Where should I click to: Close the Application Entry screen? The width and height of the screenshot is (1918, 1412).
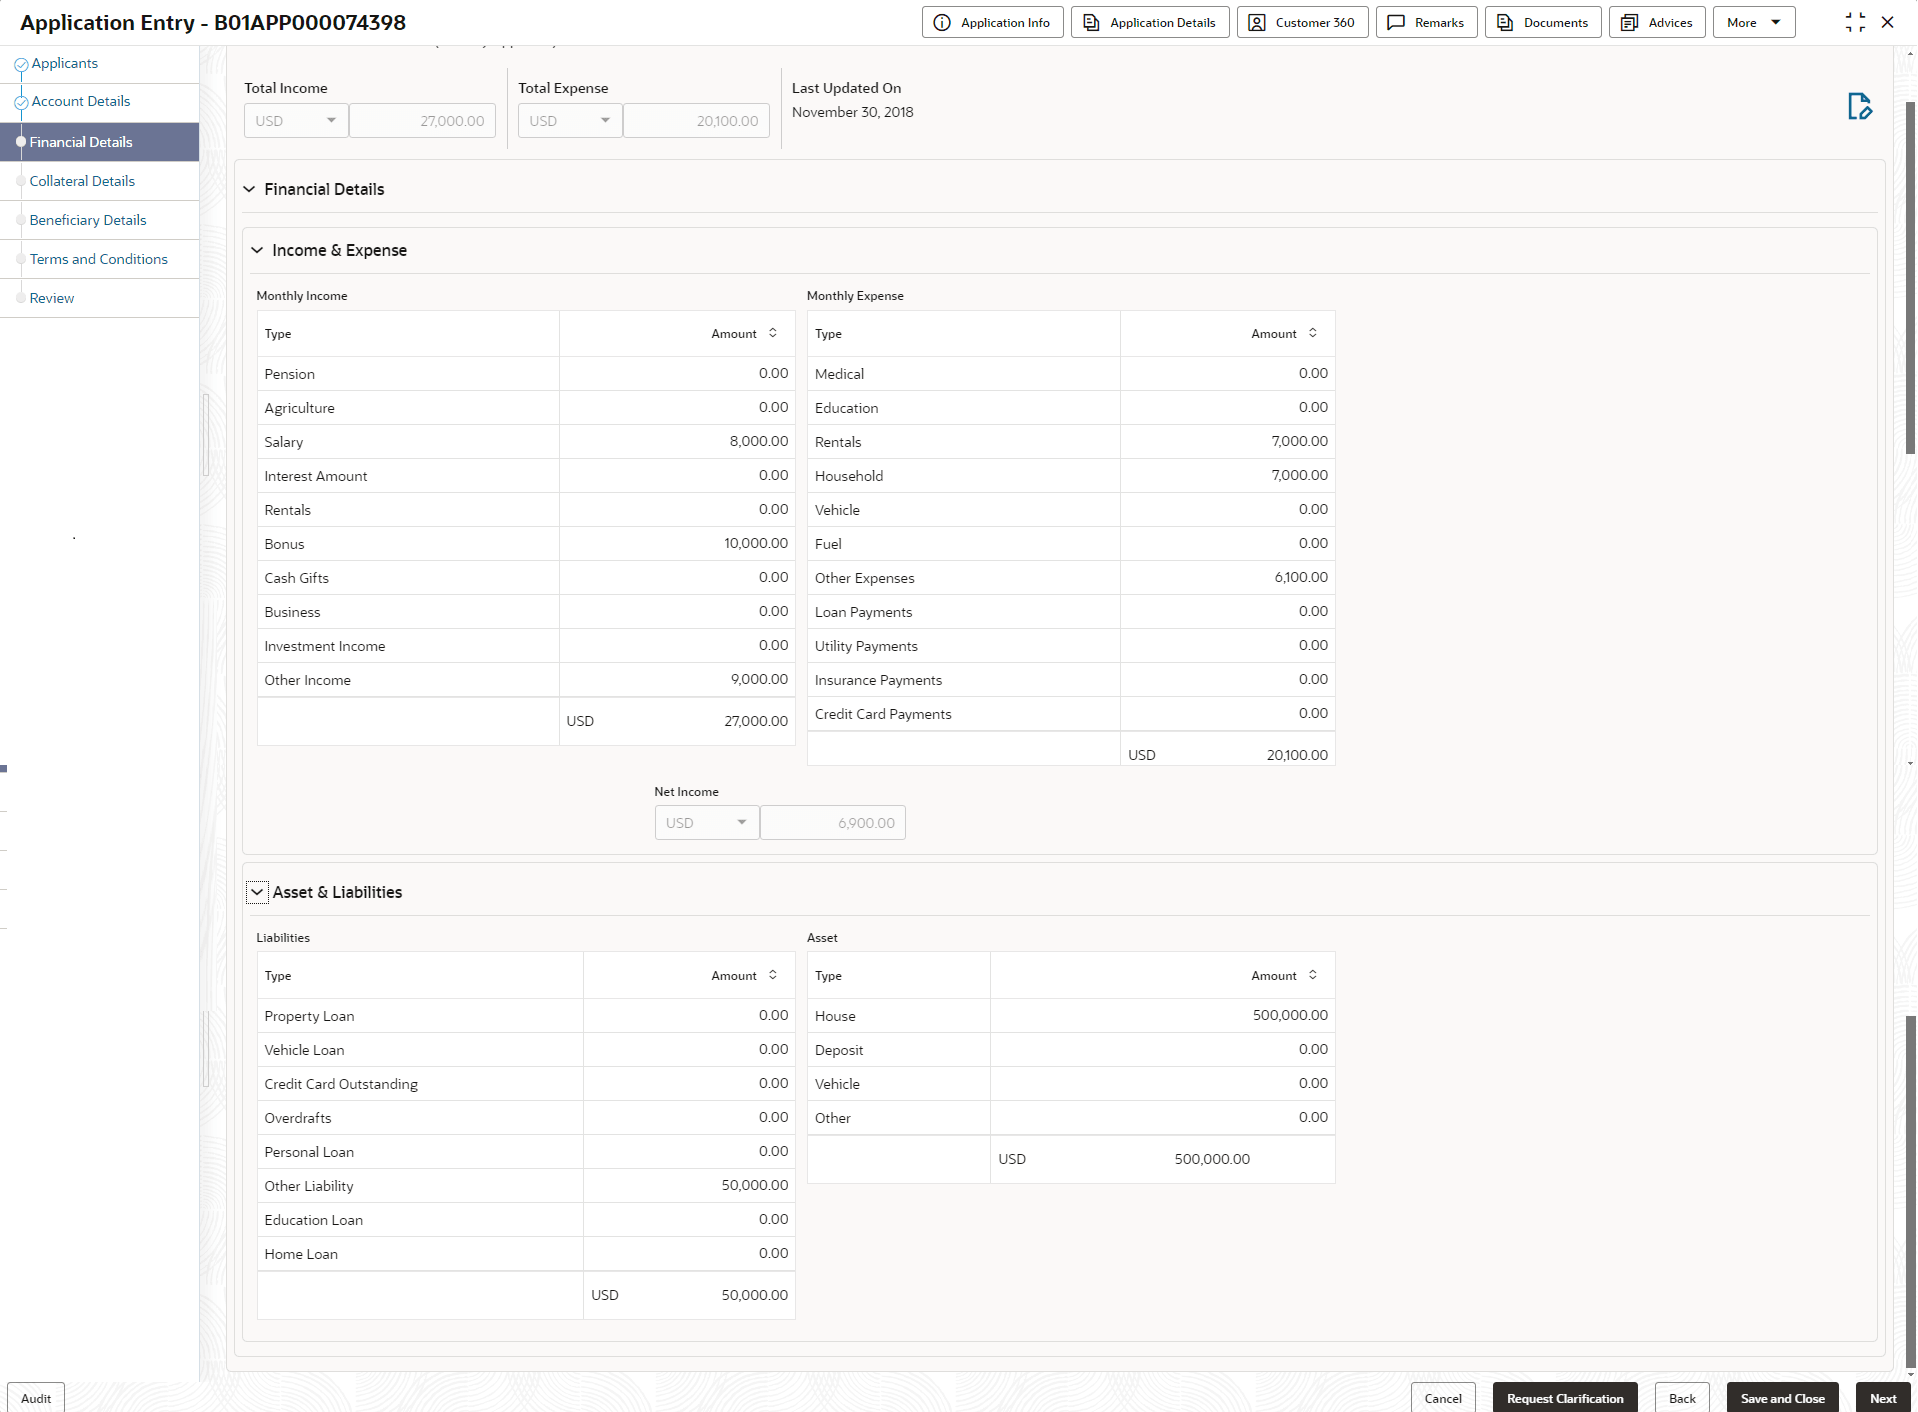click(x=1888, y=22)
